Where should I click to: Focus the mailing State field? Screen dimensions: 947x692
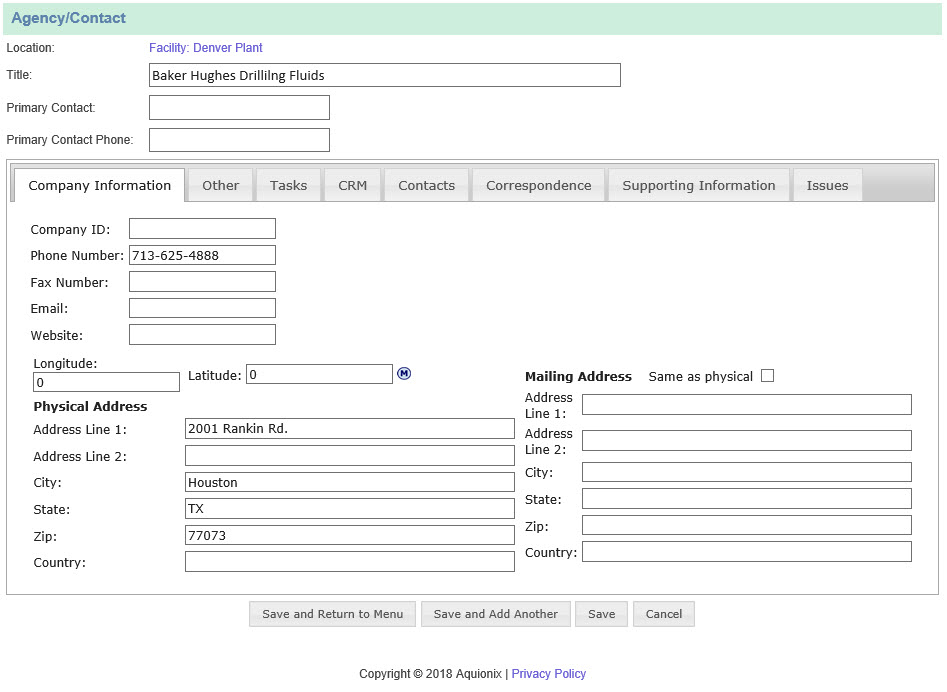747,499
